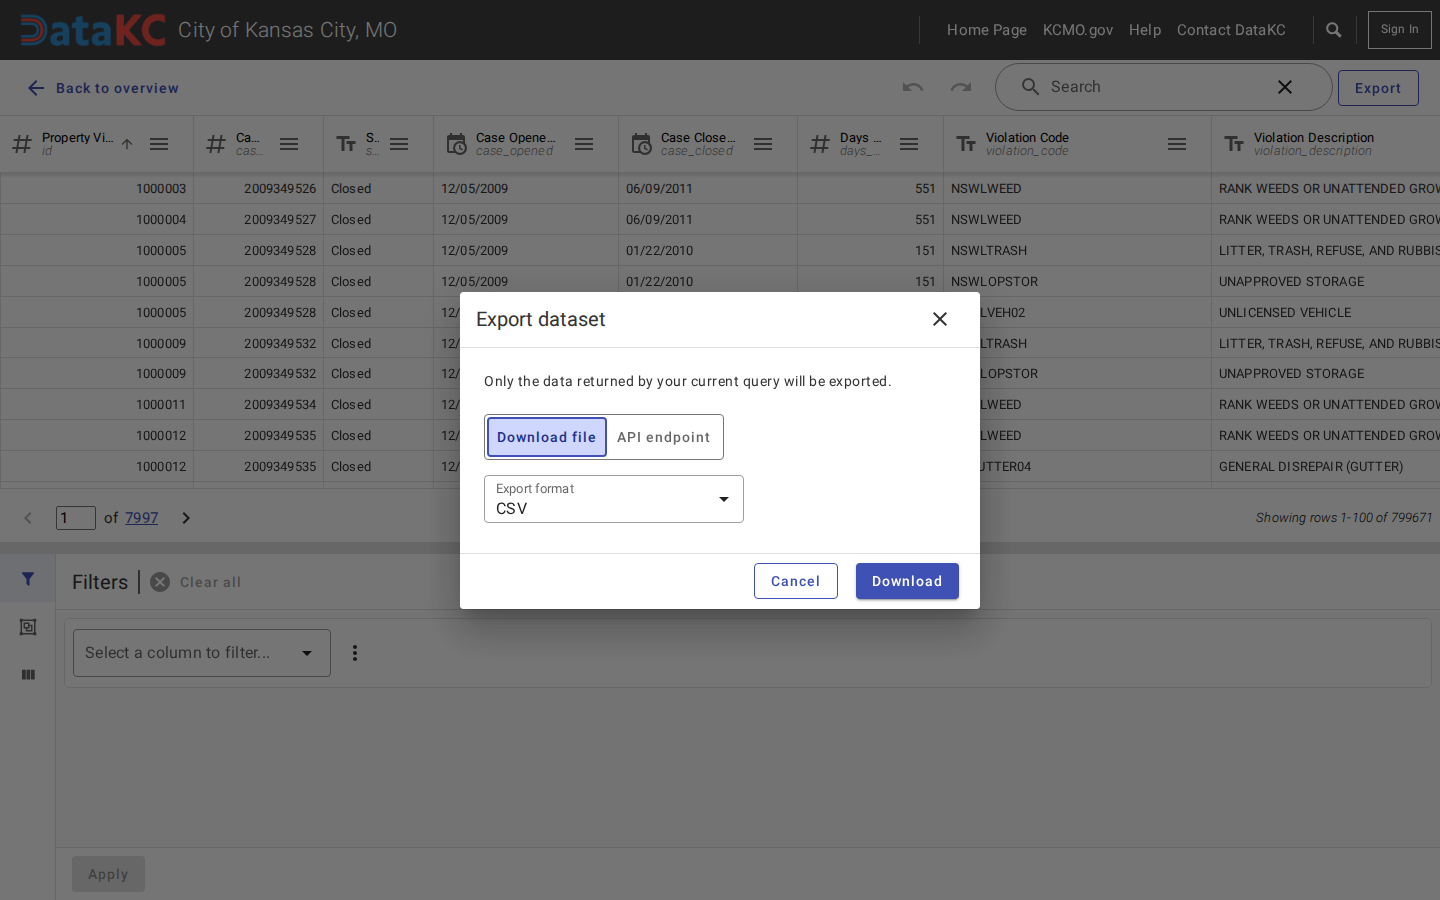Open Case Opened column menu

[584, 144]
